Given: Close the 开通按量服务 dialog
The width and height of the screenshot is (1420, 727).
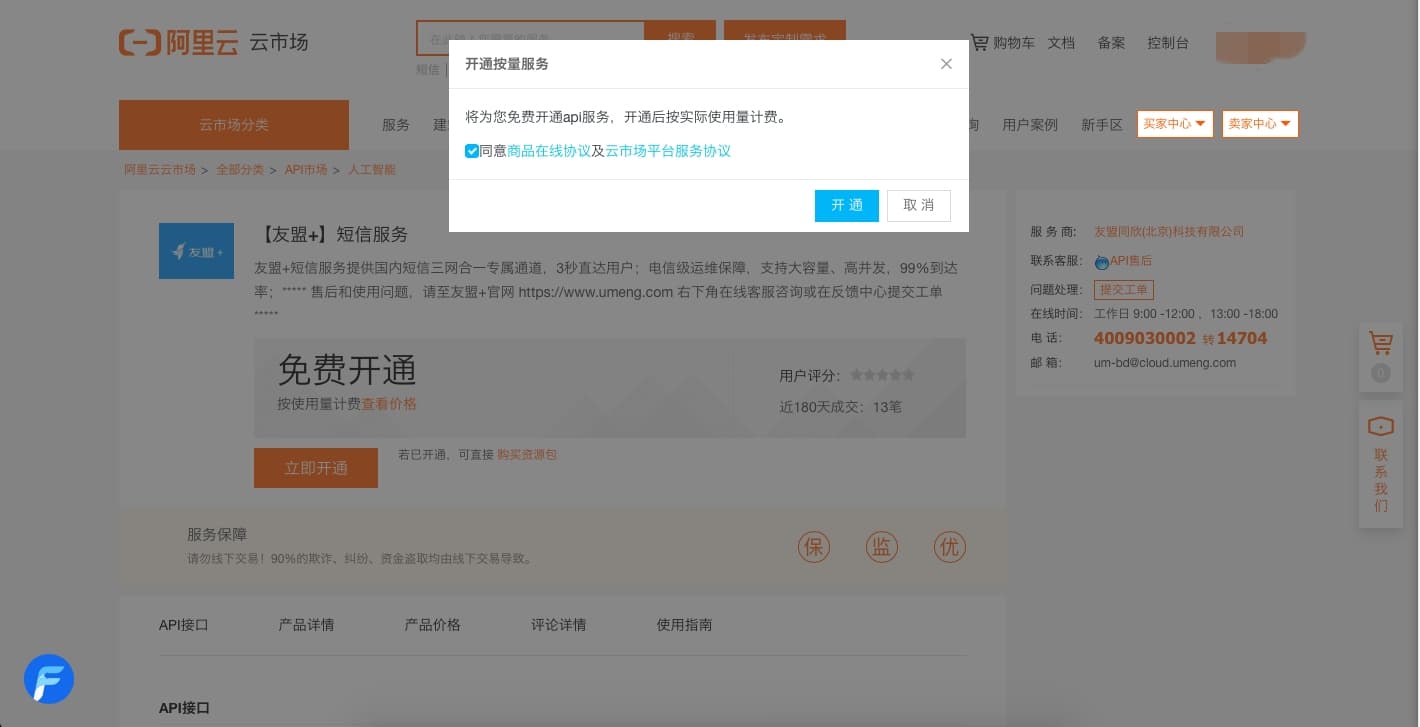Looking at the screenshot, I should click(946, 64).
